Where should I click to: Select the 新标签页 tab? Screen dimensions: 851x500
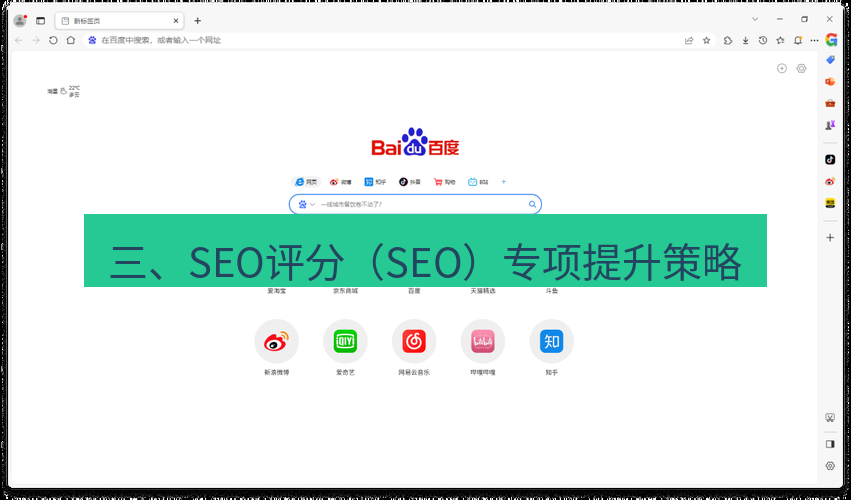tap(119, 21)
